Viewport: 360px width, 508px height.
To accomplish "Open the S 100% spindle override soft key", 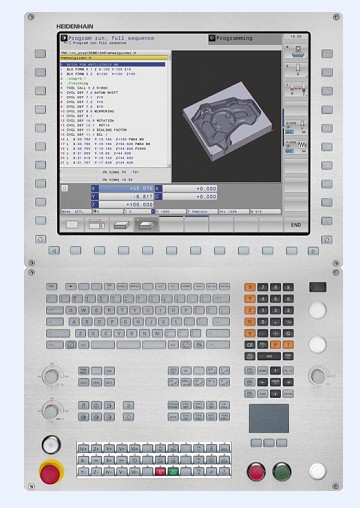I will [x=296, y=128].
